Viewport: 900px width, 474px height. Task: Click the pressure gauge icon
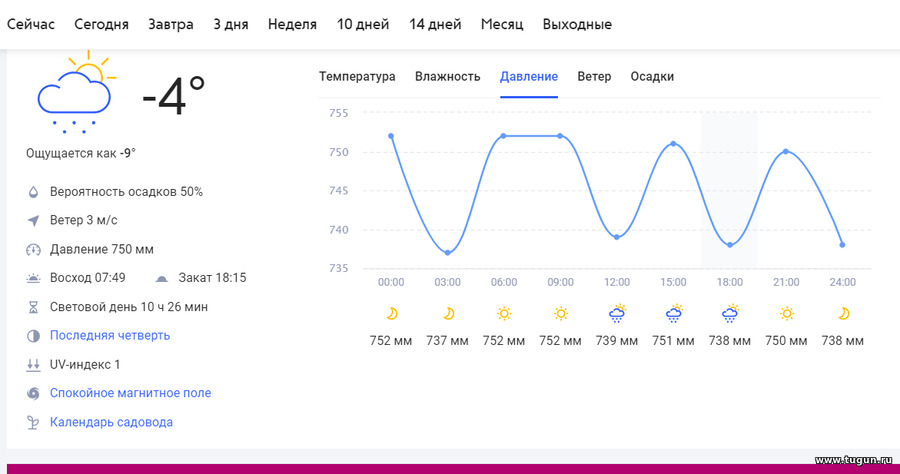pos(33,250)
